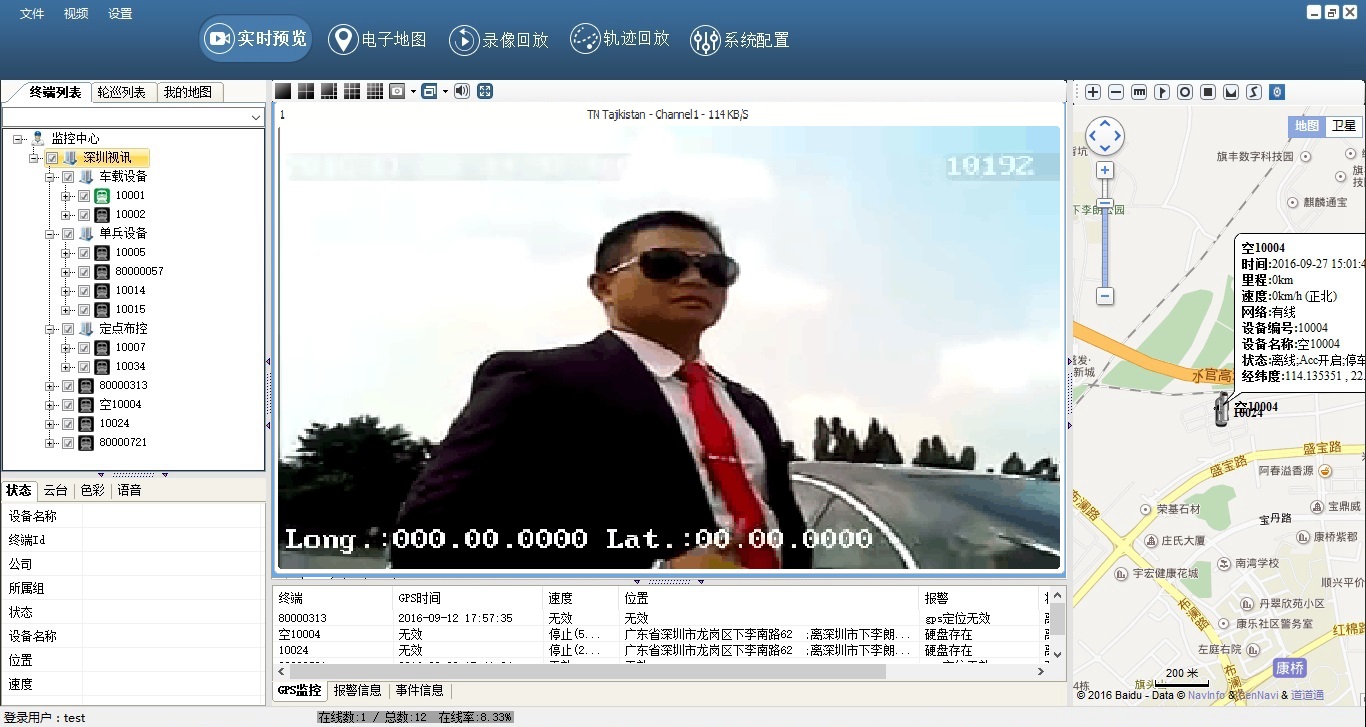Open the 电子地图 electronic map view
This screenshot has height=727, width=1366.
point(378,40)
